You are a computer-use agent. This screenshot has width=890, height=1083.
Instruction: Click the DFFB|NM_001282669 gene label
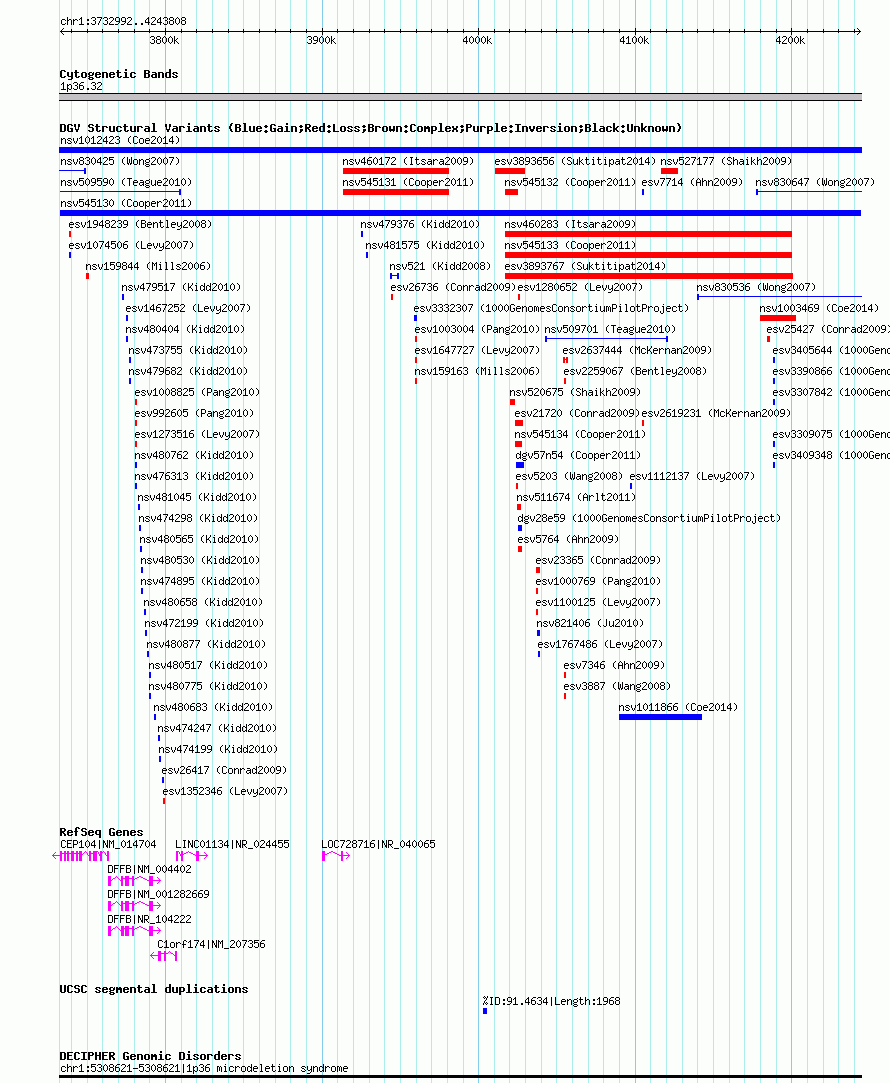(158, 894)
